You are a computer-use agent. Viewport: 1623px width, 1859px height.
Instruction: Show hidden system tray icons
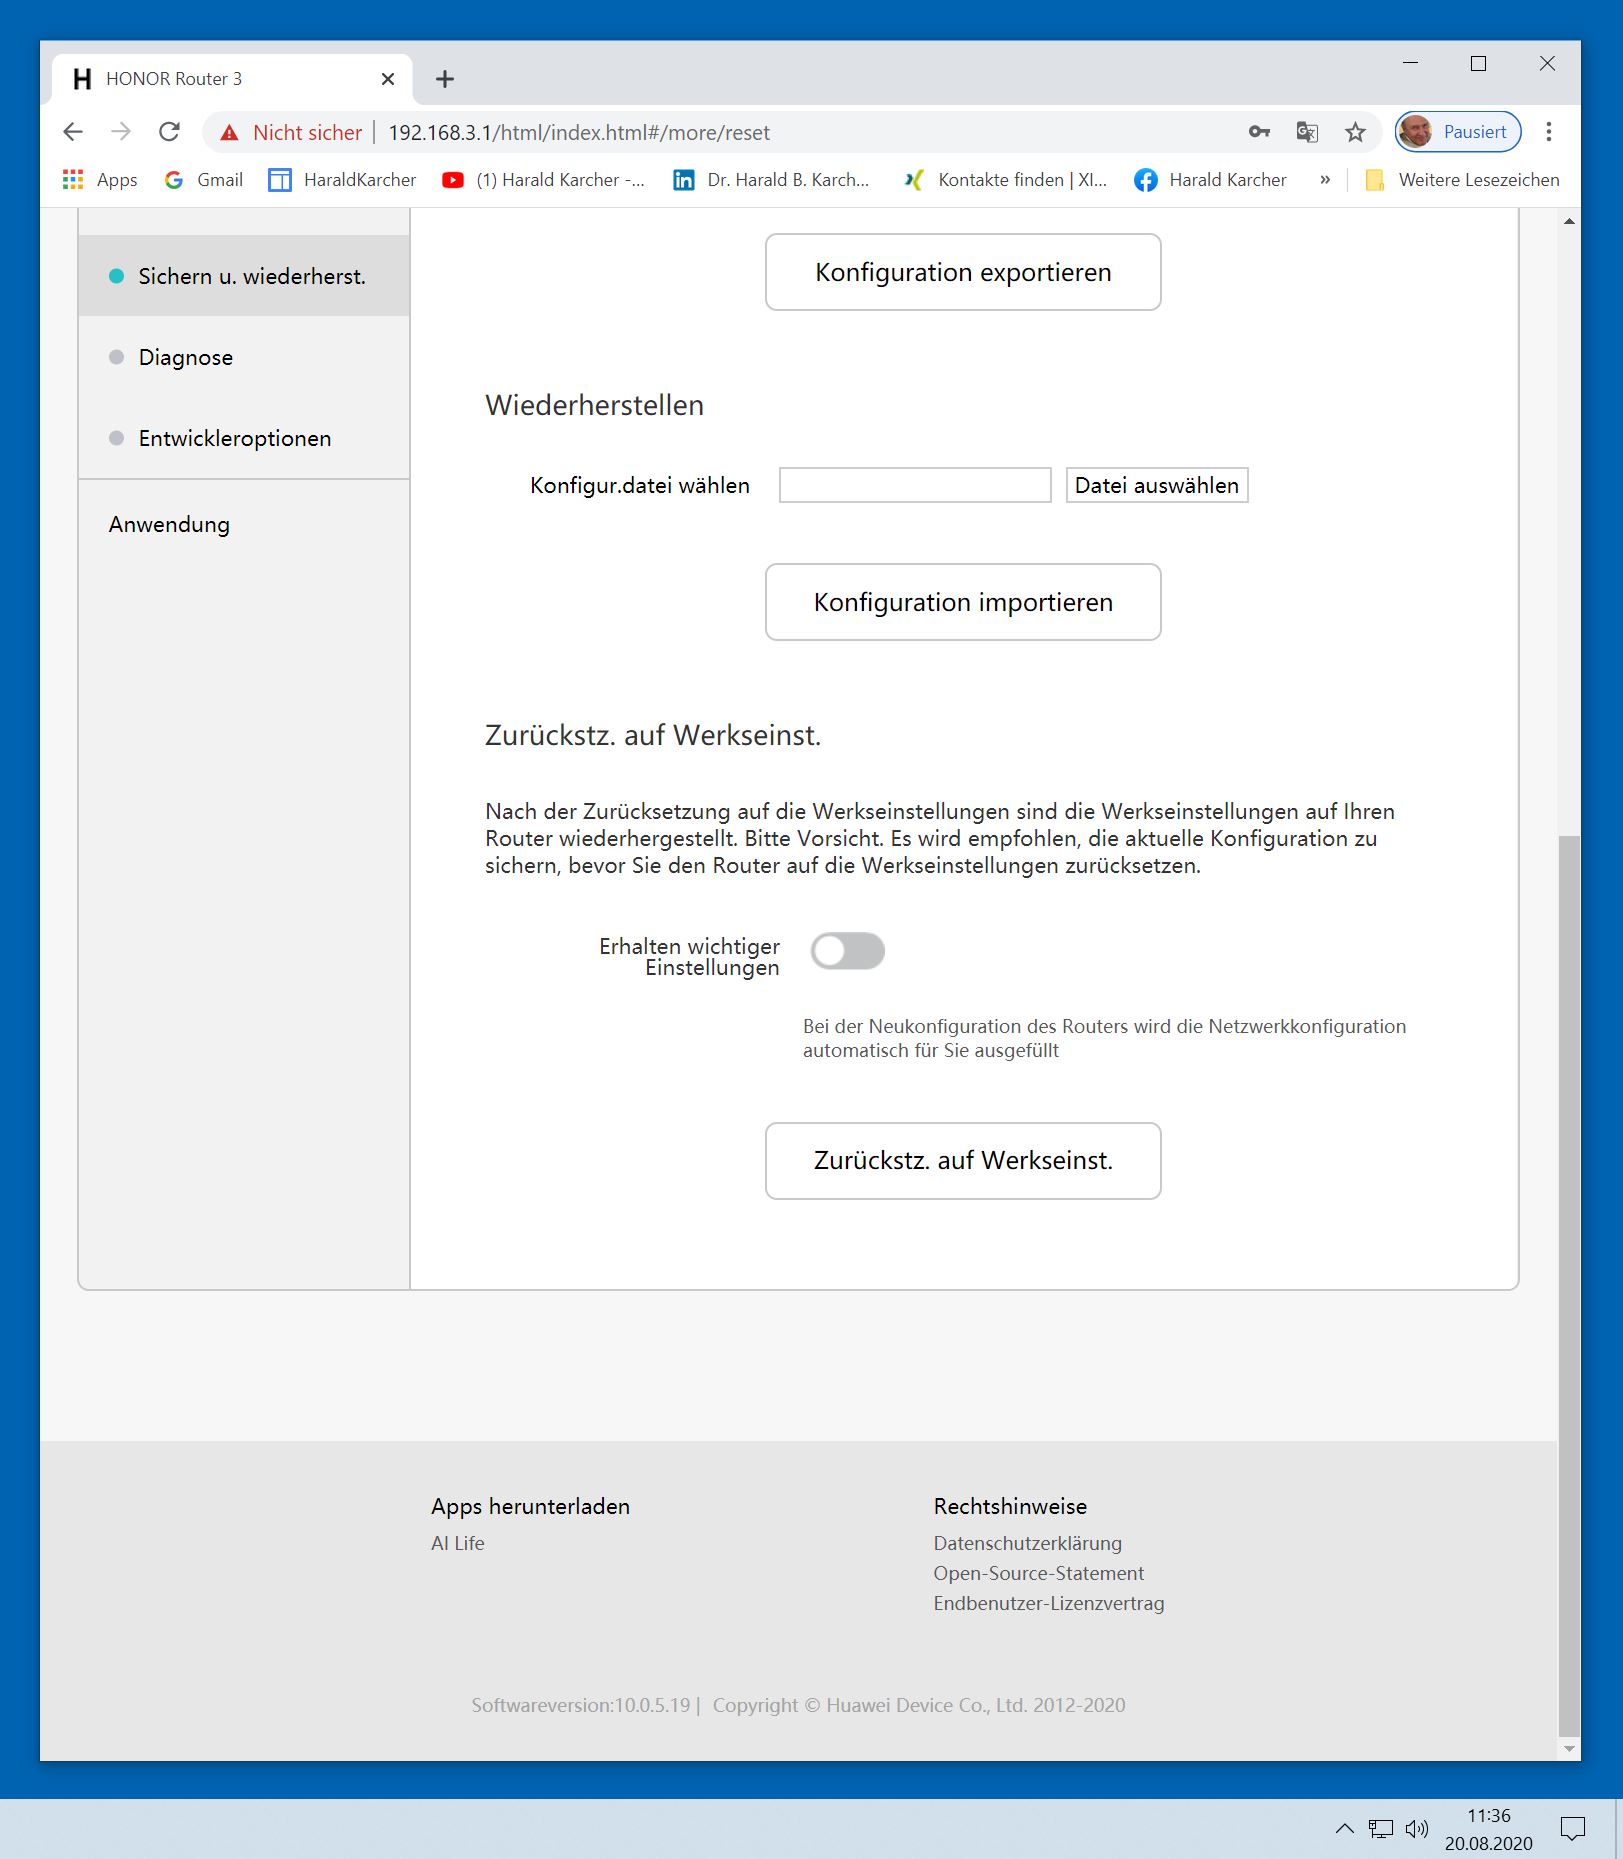pos(1345,1829)
